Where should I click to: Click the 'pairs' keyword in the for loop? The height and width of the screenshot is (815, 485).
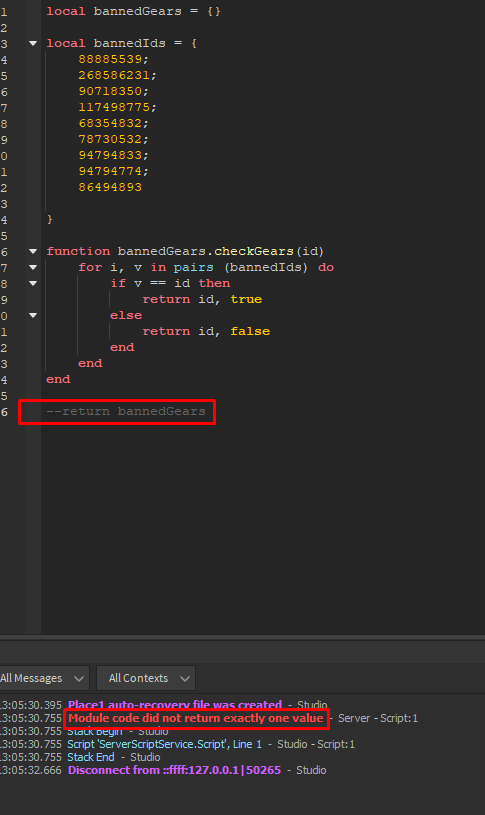click(x=193, y=268)
